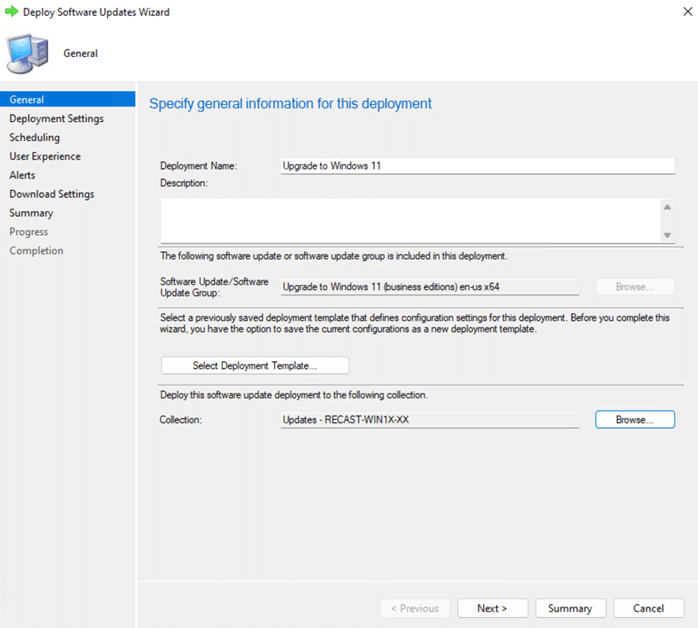Select the General wizard page

click(27, 100)
